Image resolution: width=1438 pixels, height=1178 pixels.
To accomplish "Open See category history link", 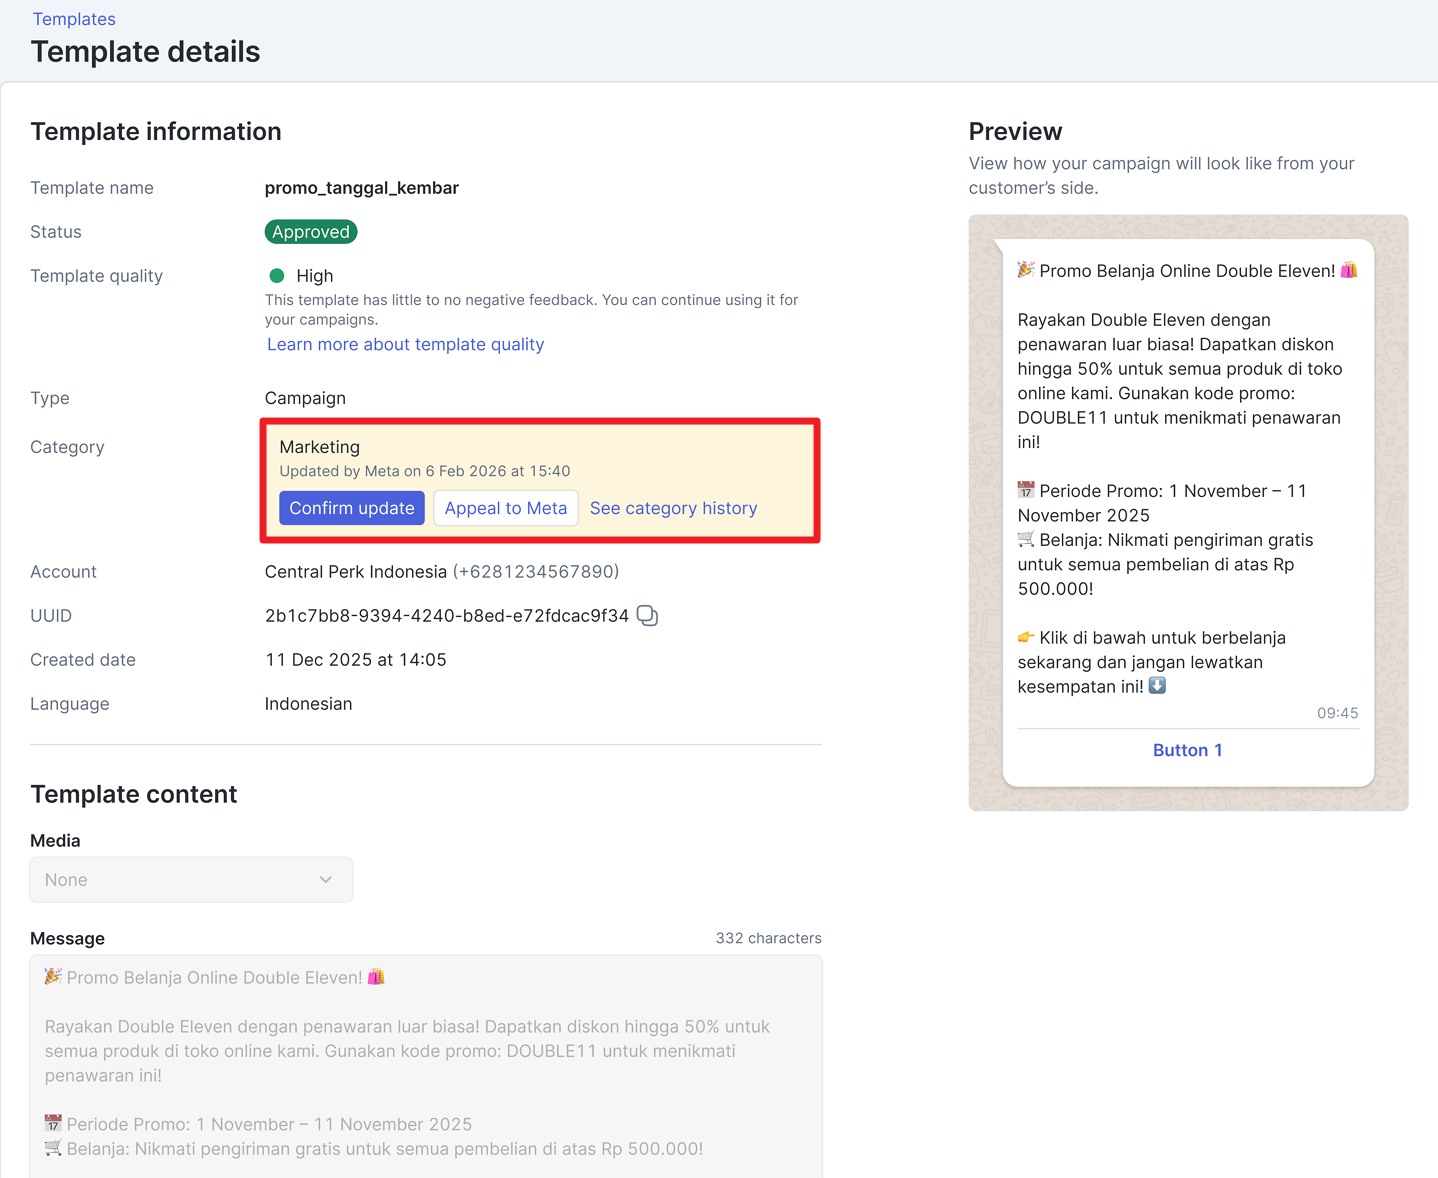I will pyautogui.click(x=673, y=508).
